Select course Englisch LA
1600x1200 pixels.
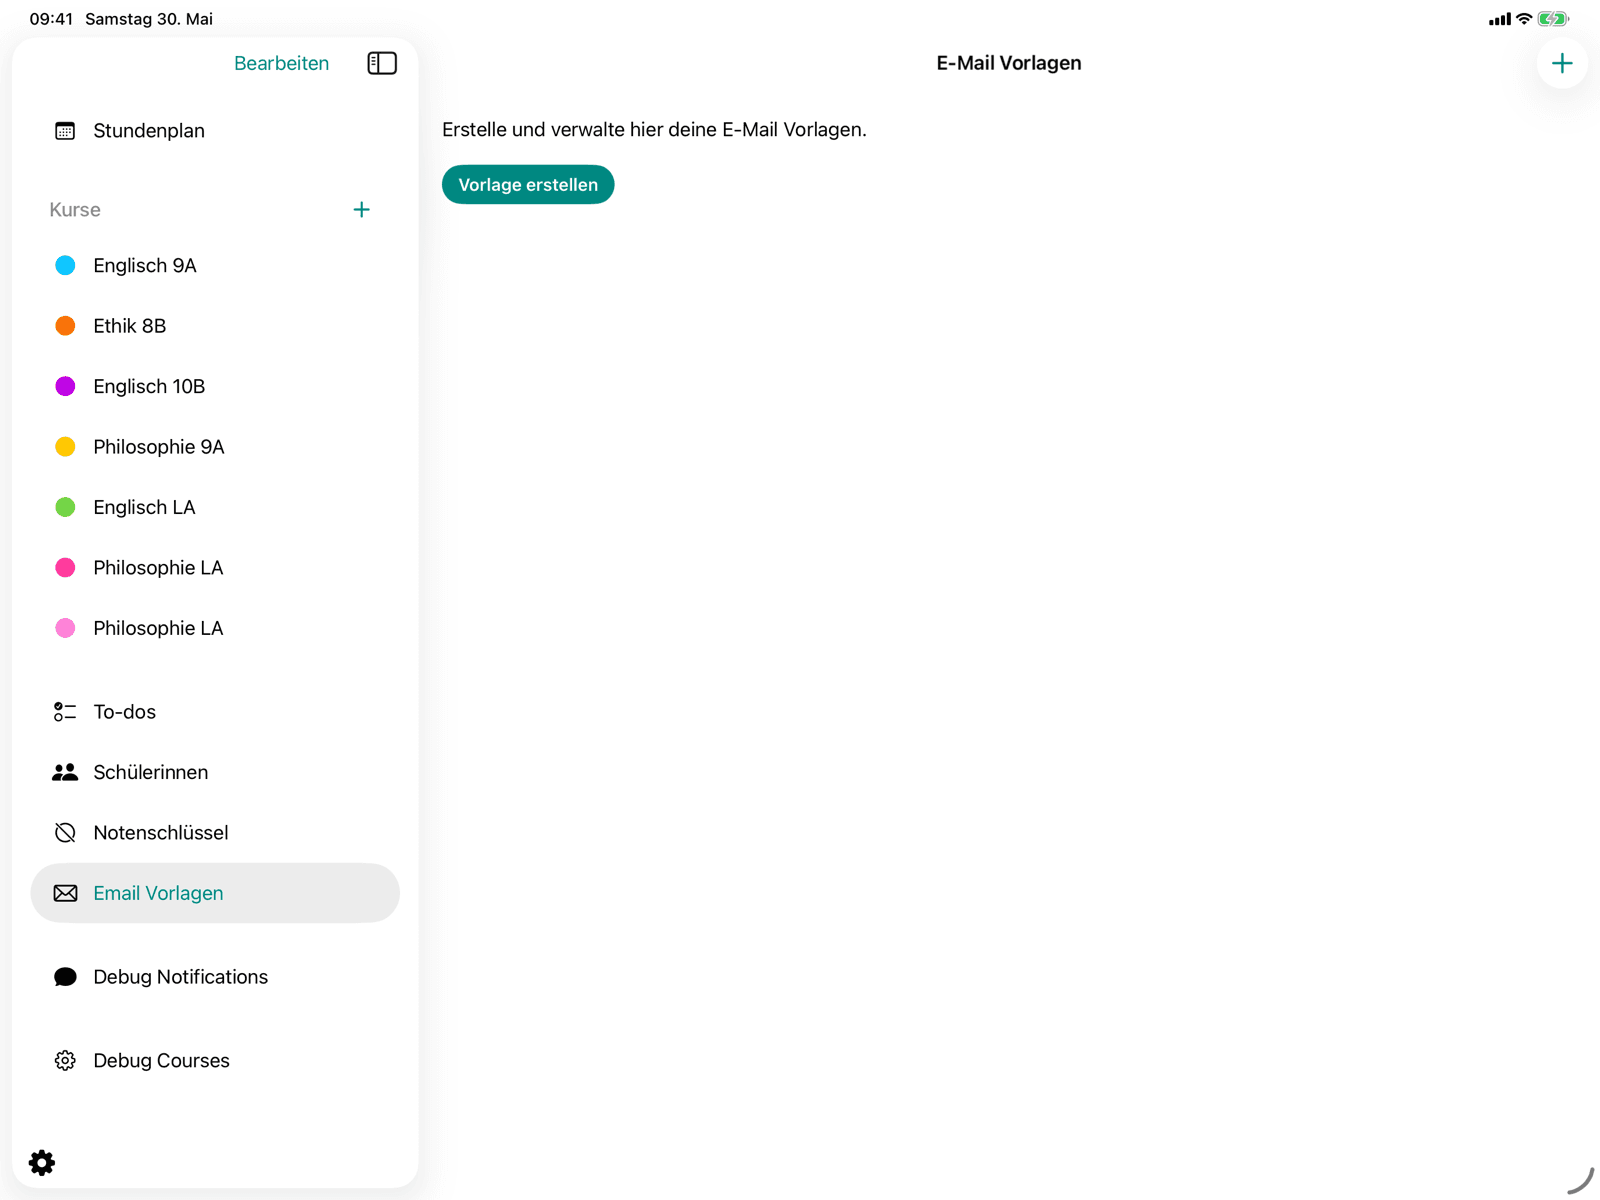215,508
